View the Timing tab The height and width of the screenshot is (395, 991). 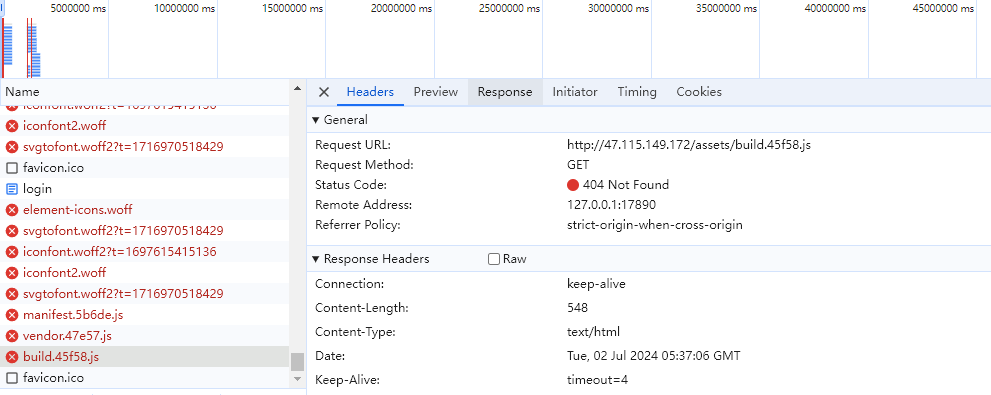[x=637, y=92]
